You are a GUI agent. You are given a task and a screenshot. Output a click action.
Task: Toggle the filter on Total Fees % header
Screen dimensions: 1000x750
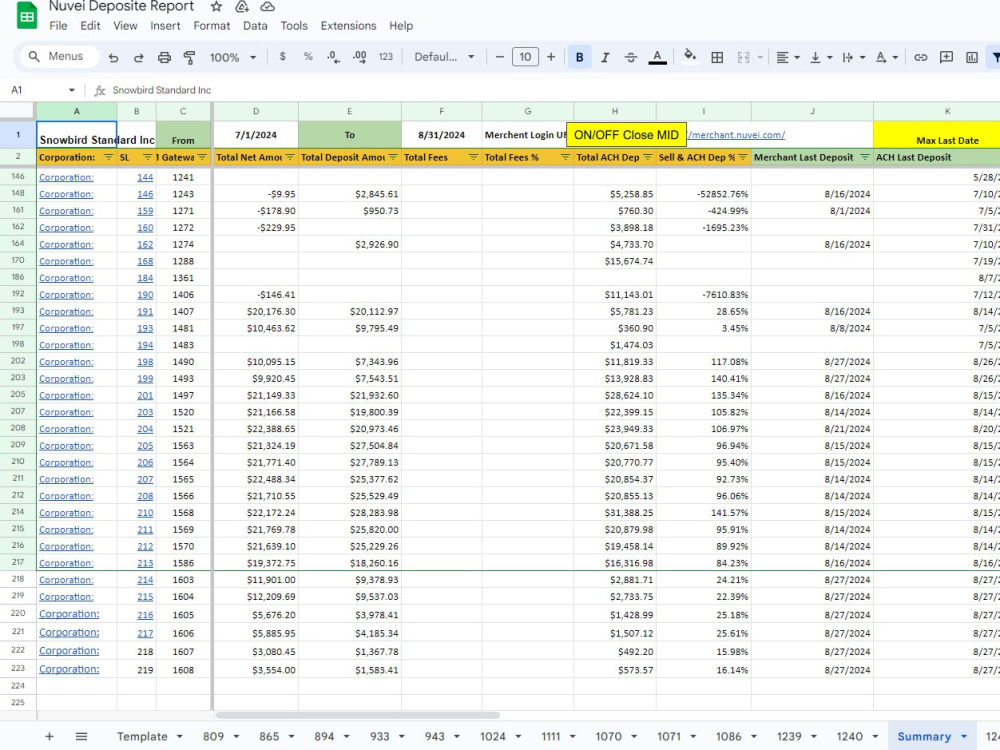565,157
